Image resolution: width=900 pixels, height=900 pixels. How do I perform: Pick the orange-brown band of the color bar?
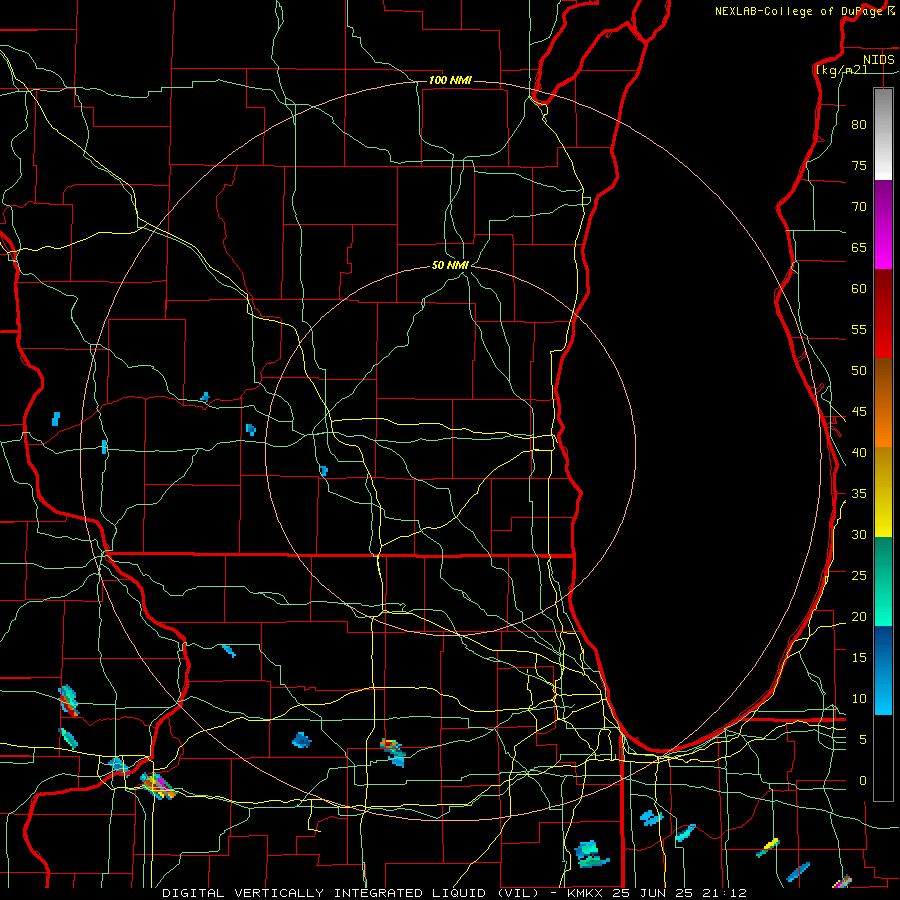(883, 403)
